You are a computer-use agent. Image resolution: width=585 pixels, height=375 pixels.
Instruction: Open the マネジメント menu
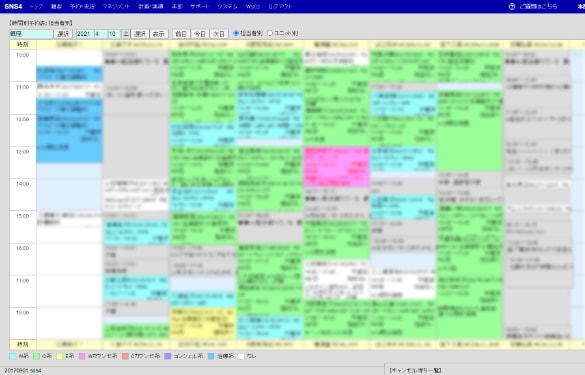pos(116,6)
